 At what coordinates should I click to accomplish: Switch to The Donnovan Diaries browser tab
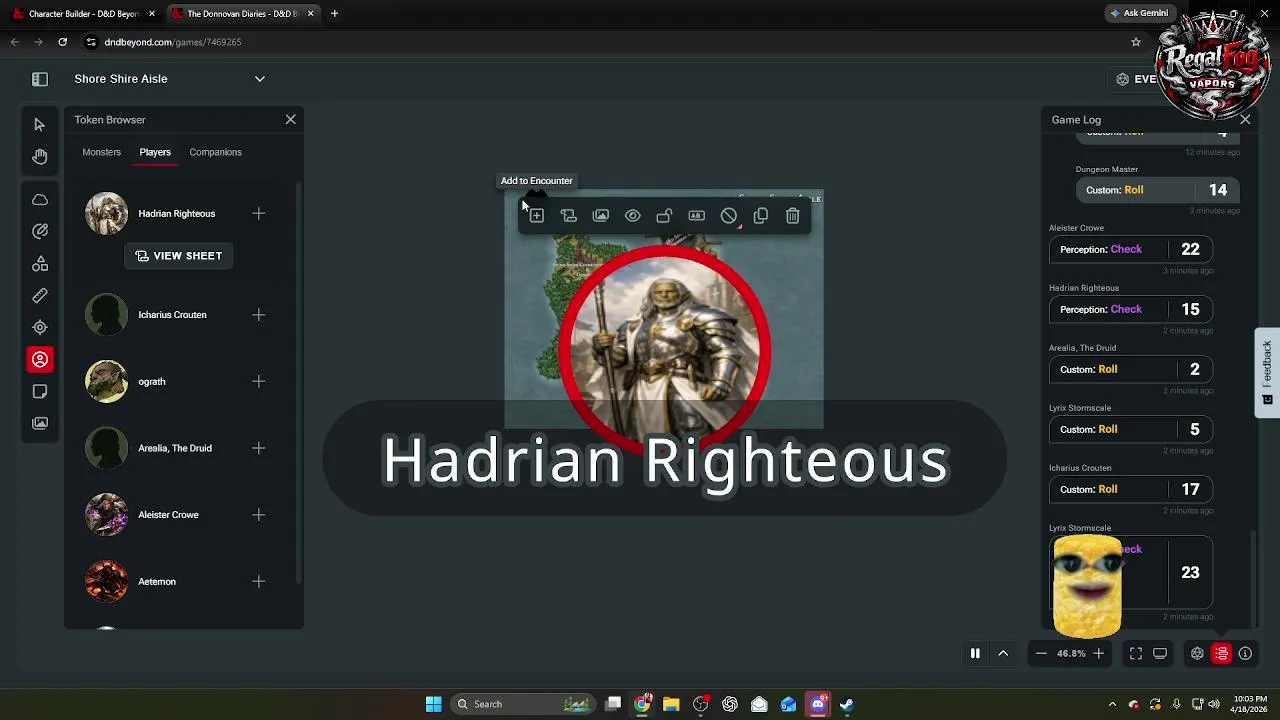coord(241,14)
